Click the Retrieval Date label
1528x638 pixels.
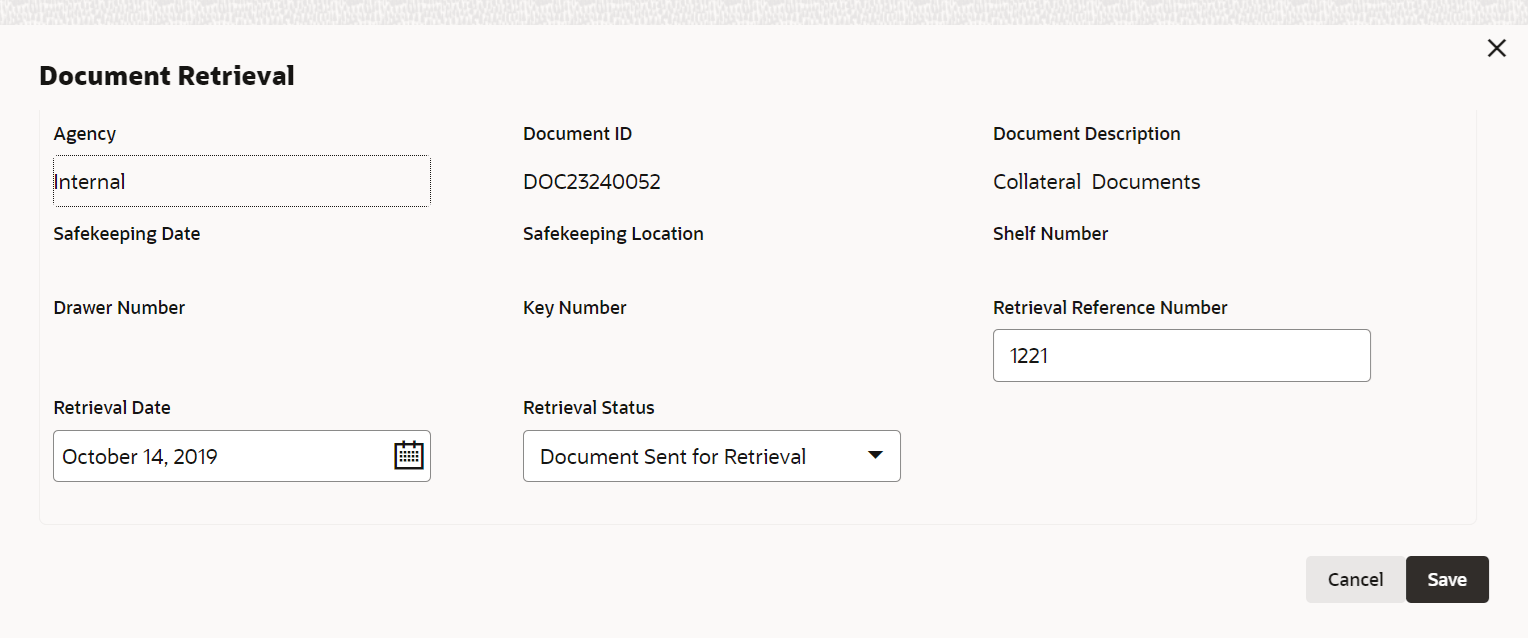tap(112, 408)
